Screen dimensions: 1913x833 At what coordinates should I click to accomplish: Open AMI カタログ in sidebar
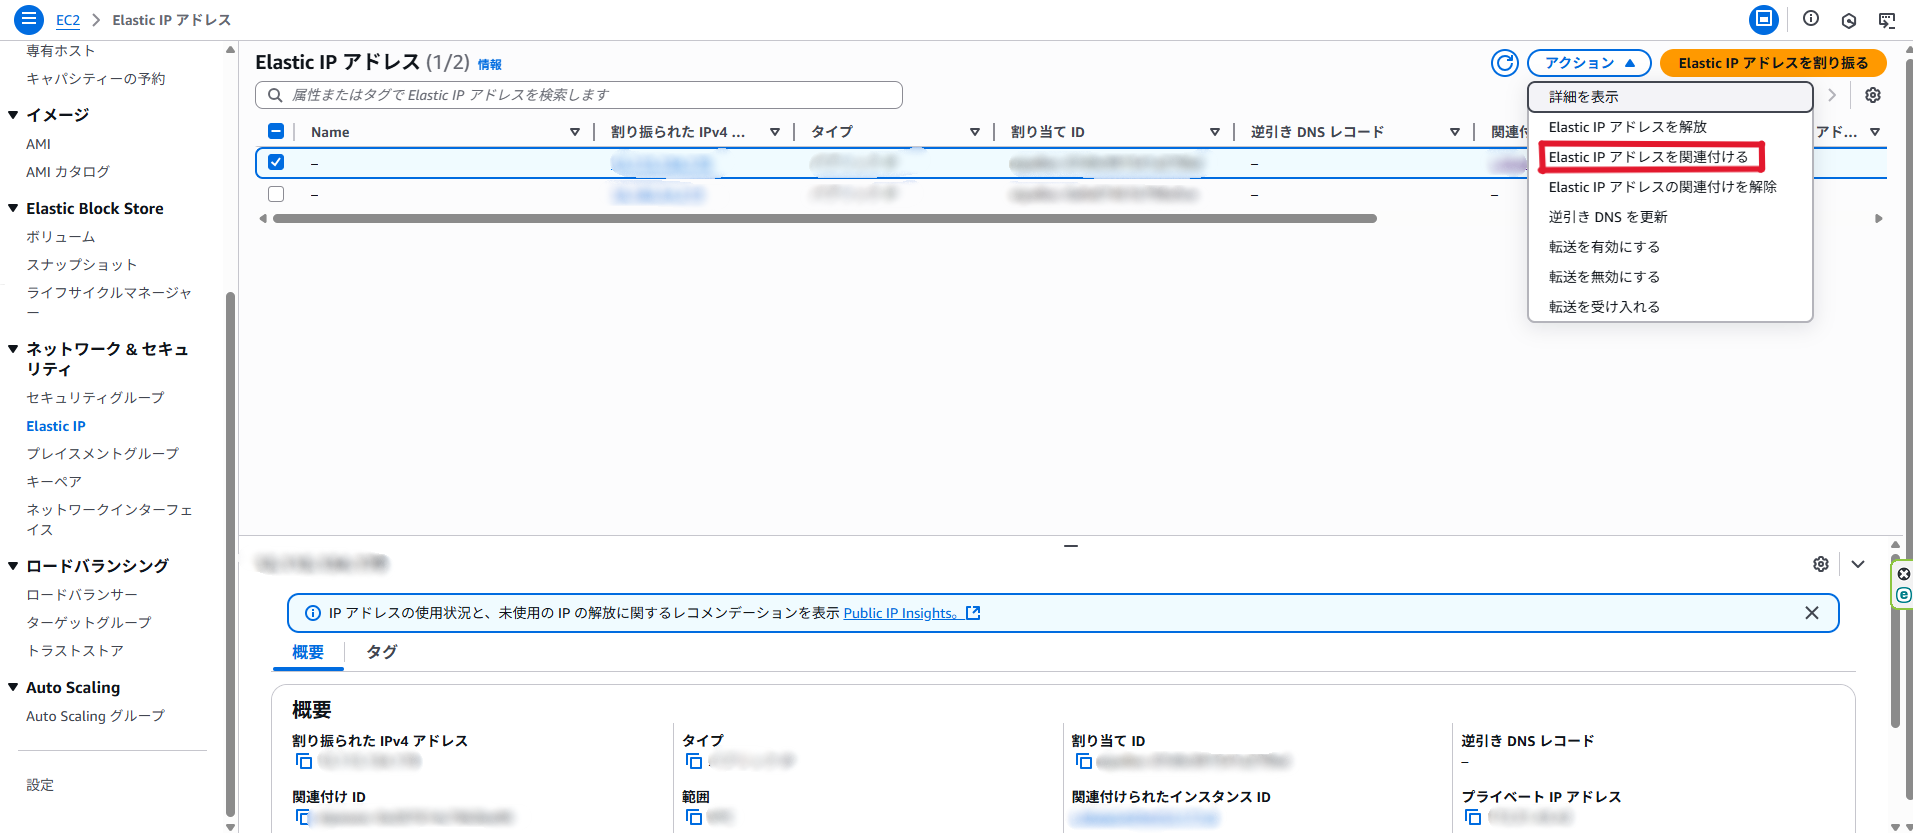(68, 172)
